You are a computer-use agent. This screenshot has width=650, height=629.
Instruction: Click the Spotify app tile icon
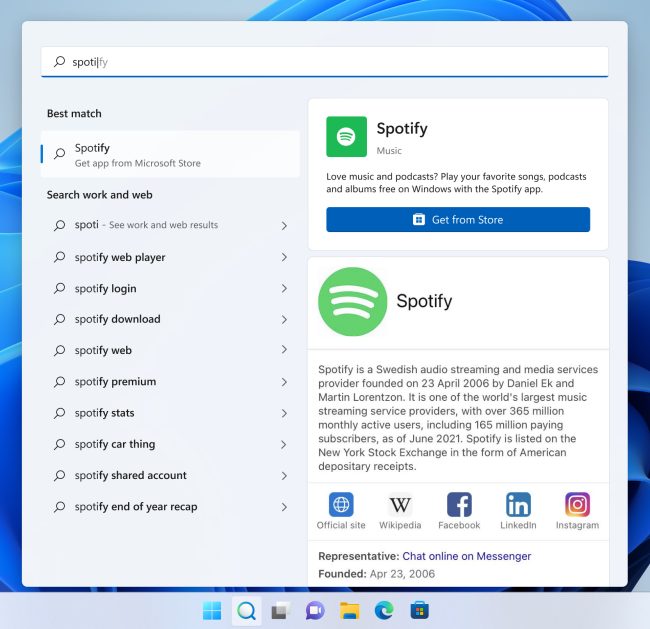click(x=346, y=137)
